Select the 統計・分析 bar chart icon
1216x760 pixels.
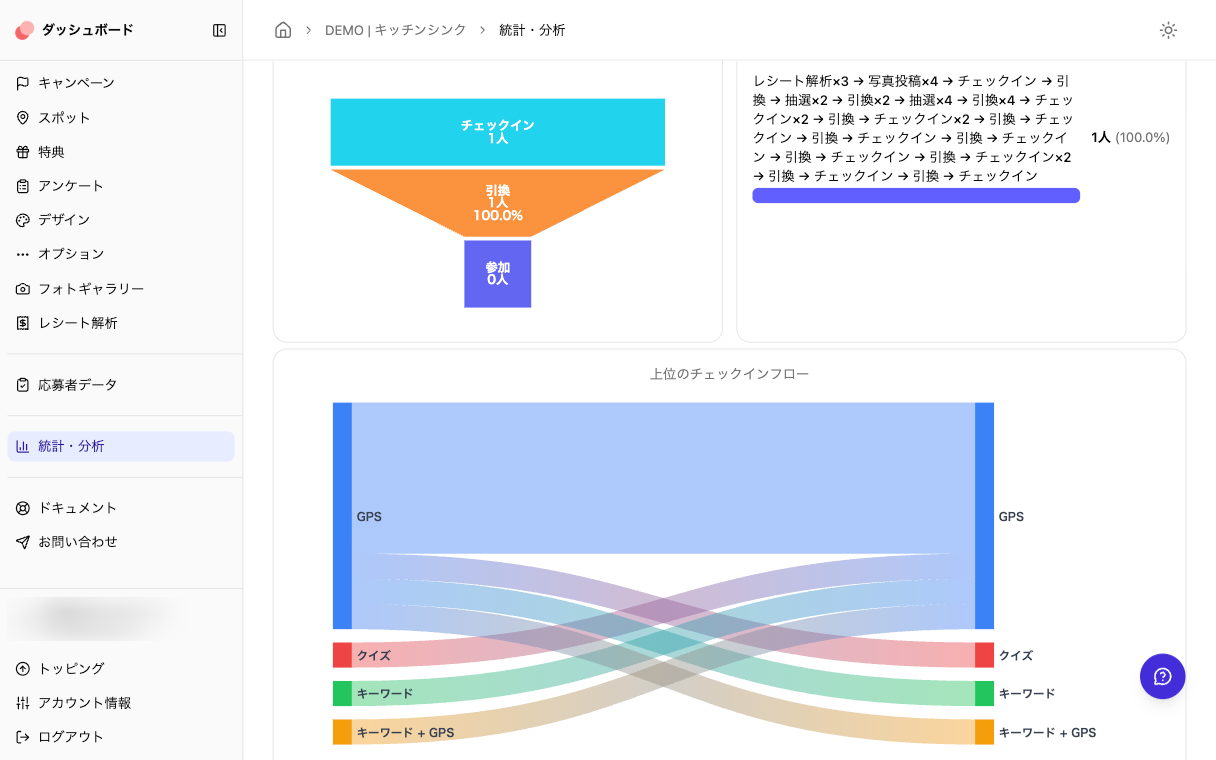tap(22, 446)
